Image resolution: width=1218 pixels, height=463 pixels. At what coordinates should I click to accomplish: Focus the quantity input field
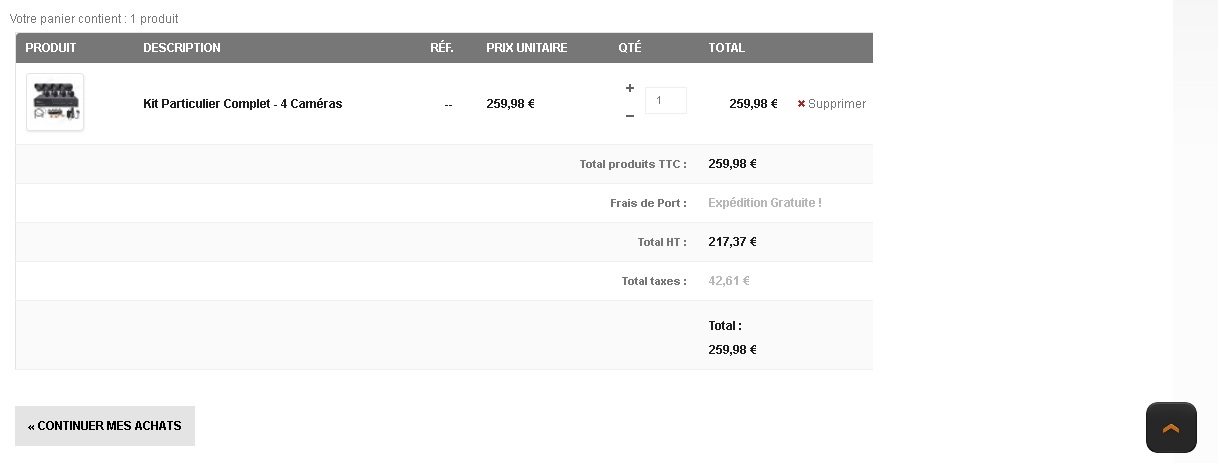(x=665, y=101)
